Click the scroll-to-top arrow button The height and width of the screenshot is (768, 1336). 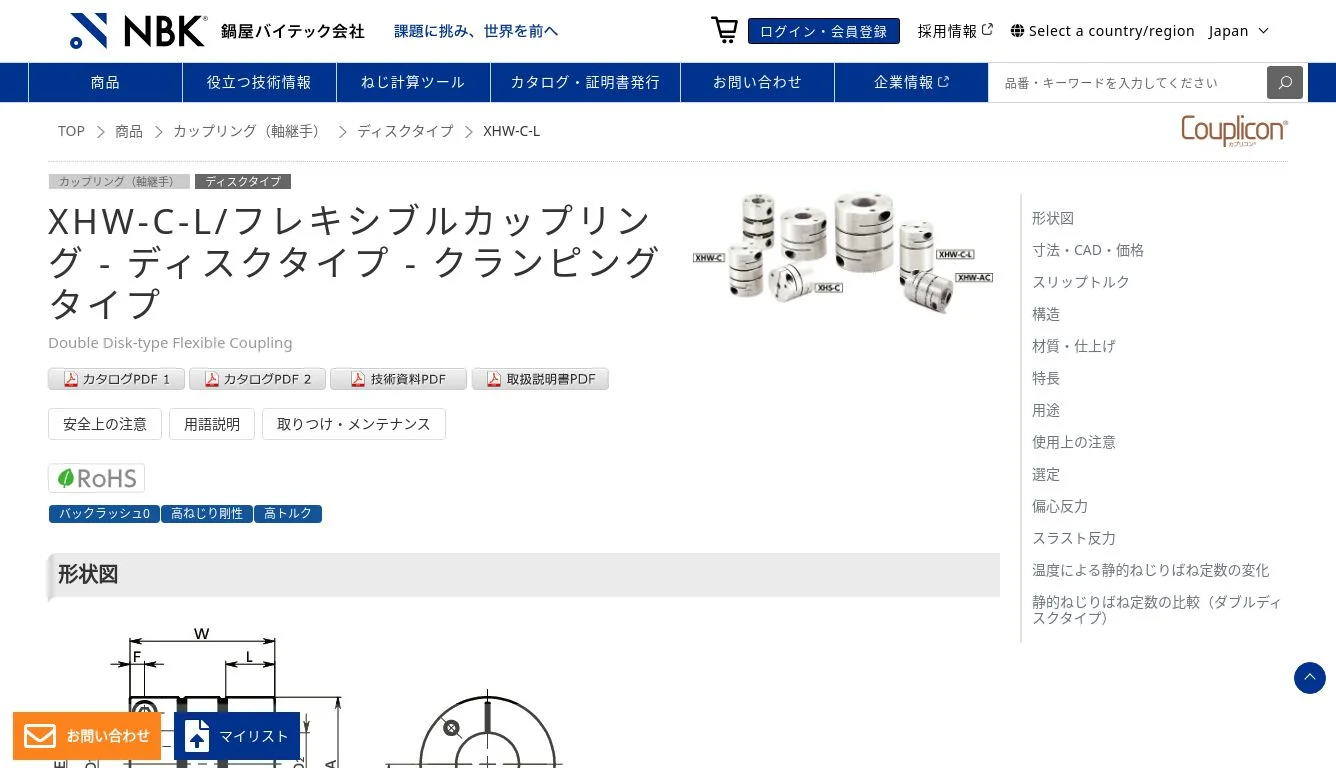click(1309, 677)
